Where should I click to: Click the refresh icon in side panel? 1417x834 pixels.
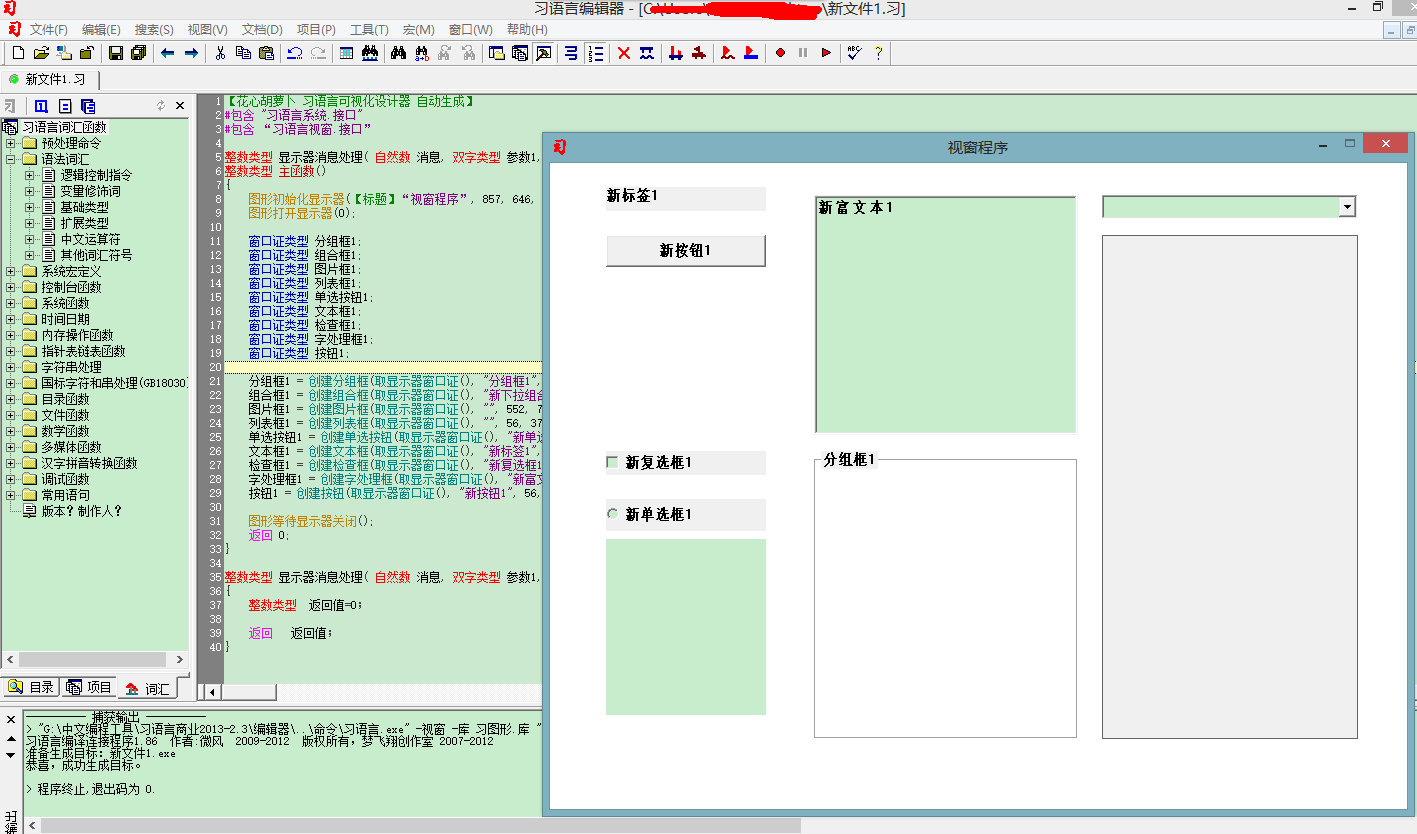pyautogui.click(x=161, y=105)
